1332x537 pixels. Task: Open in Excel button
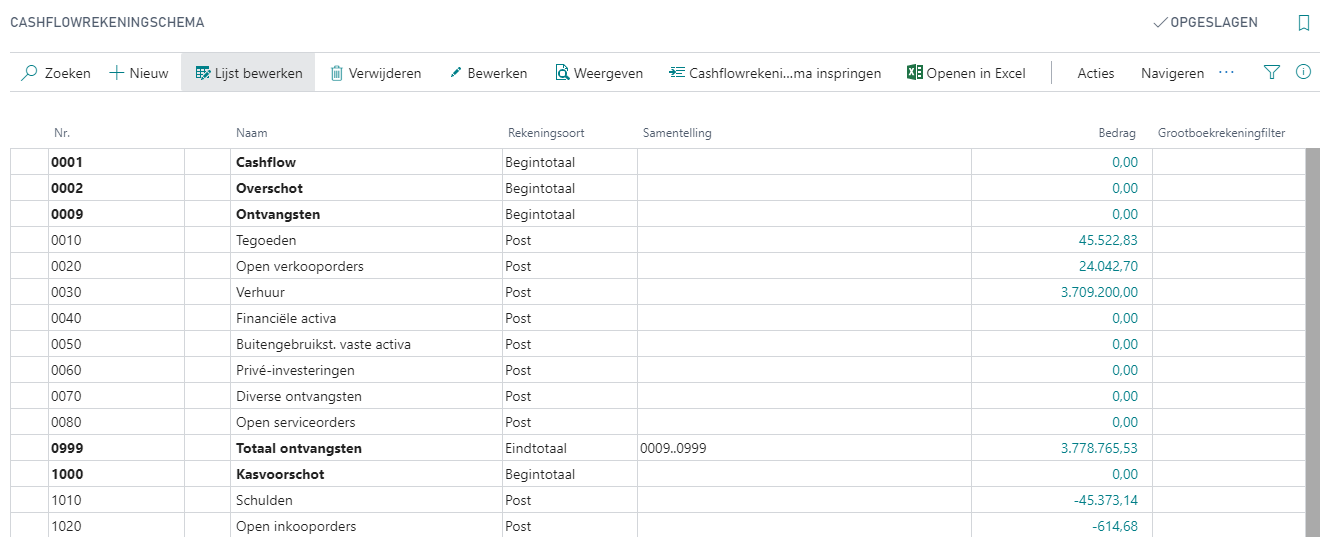coord(966,73)
